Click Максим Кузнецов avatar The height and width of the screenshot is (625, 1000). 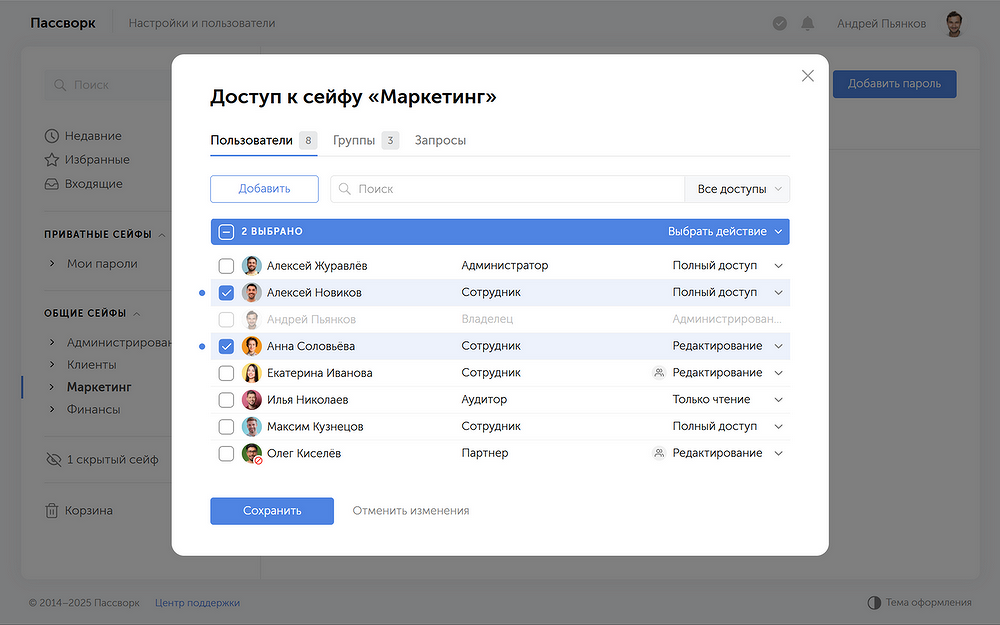click(252, 427)
